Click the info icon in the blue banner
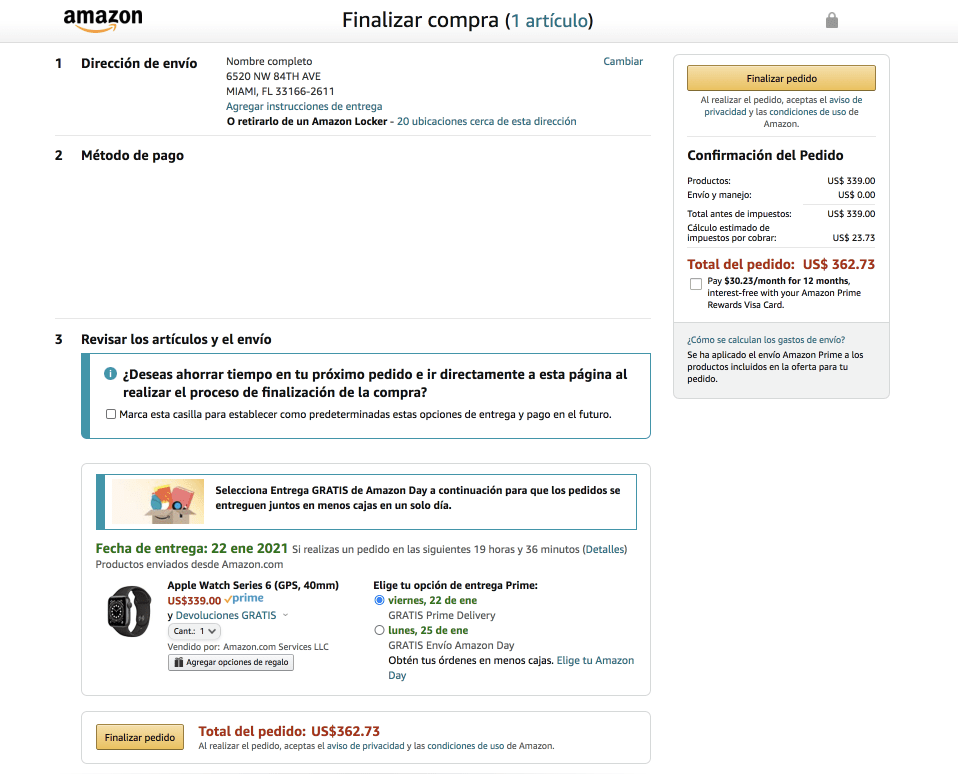The height and width of the screenshot is (774, 958). tap(110, 375)
